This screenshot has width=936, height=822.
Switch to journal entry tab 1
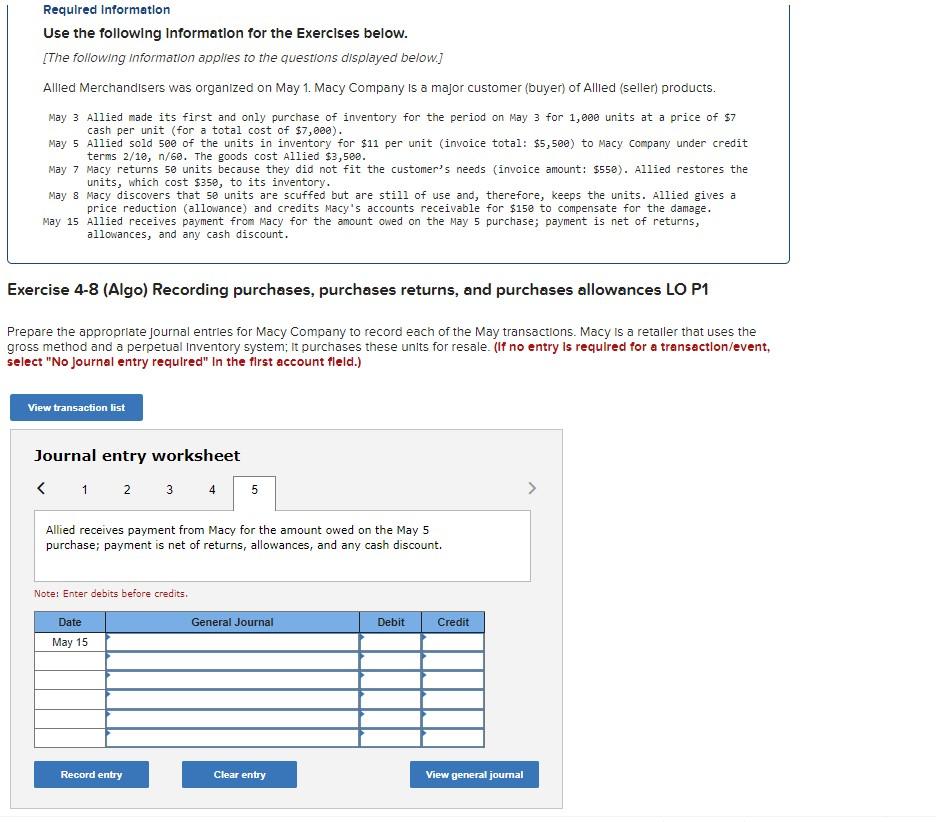tap(85, 489)
